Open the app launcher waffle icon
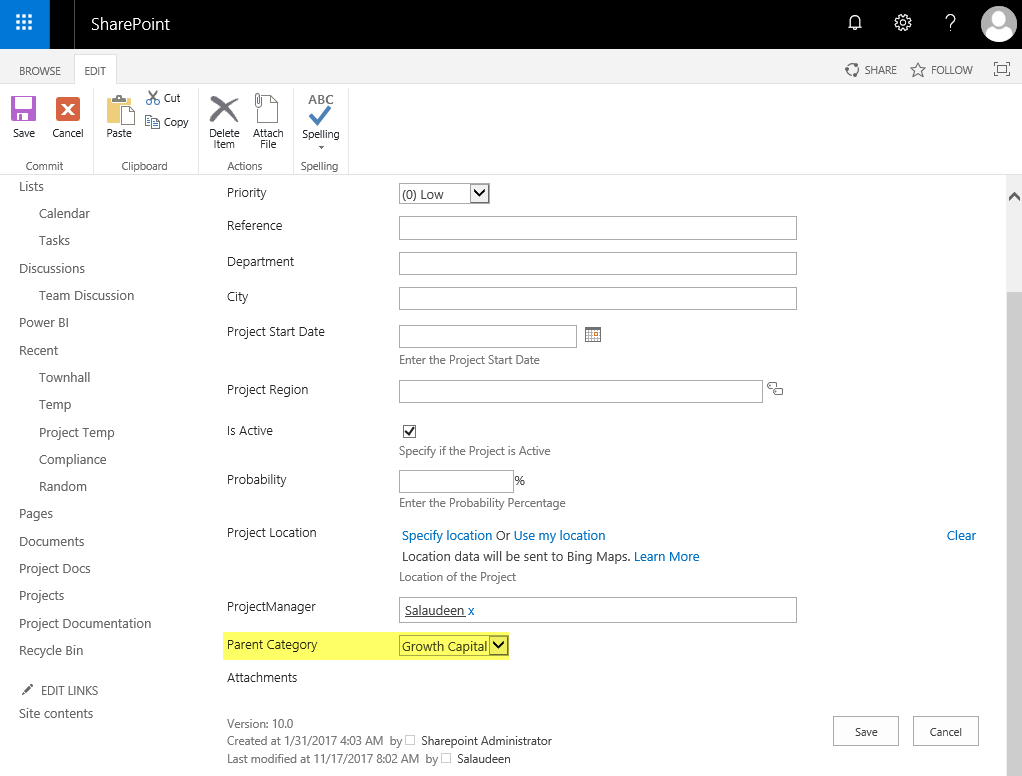Viewport: 1022px width, 776px height. pos(24,24)
